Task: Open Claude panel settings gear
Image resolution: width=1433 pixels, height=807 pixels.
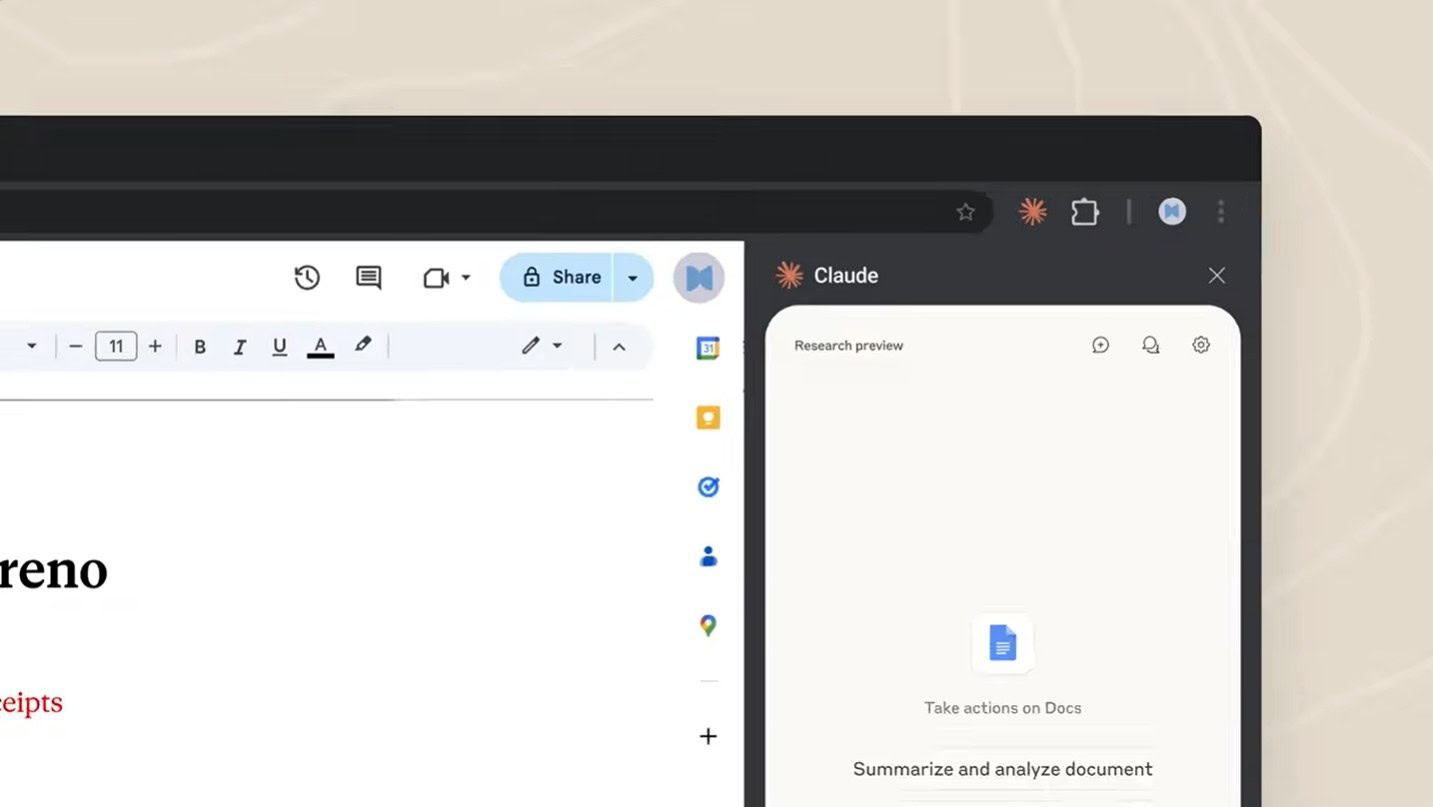Action: pos(1201,345)
